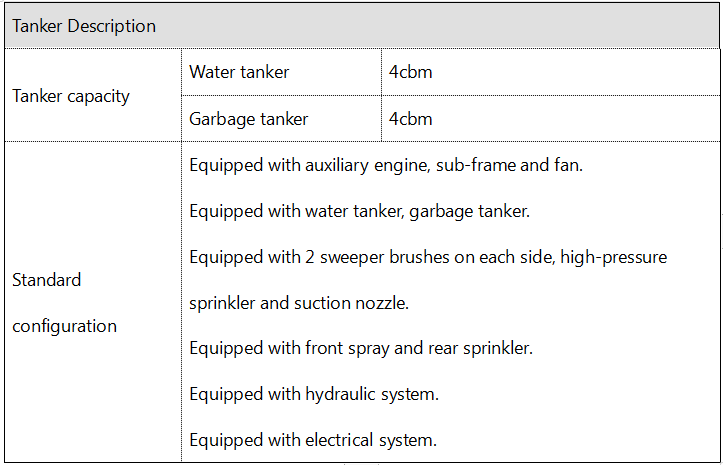Click the Water tanker label cell
The width and height of the screenshot is (723, 465).
[x=281, y=72]
